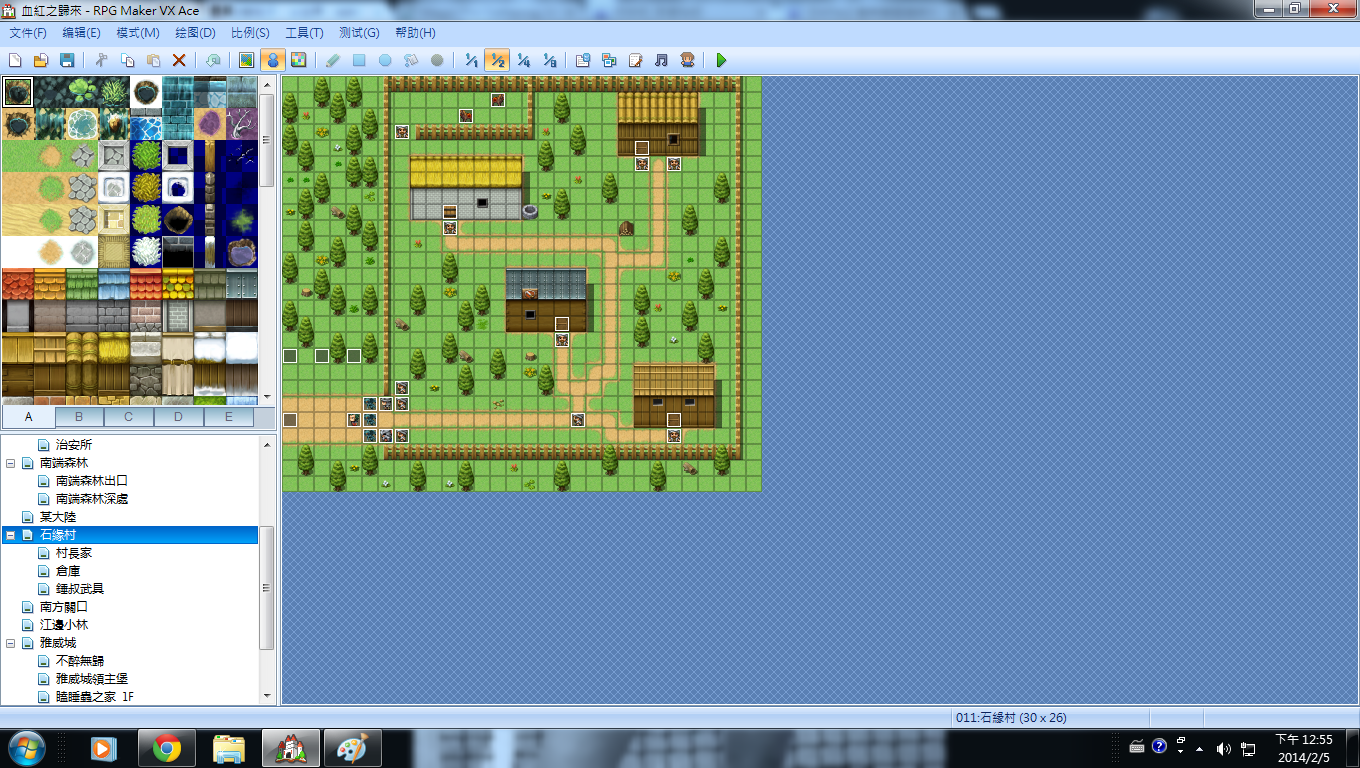Open the 模式(M) menu

point(137,33)
